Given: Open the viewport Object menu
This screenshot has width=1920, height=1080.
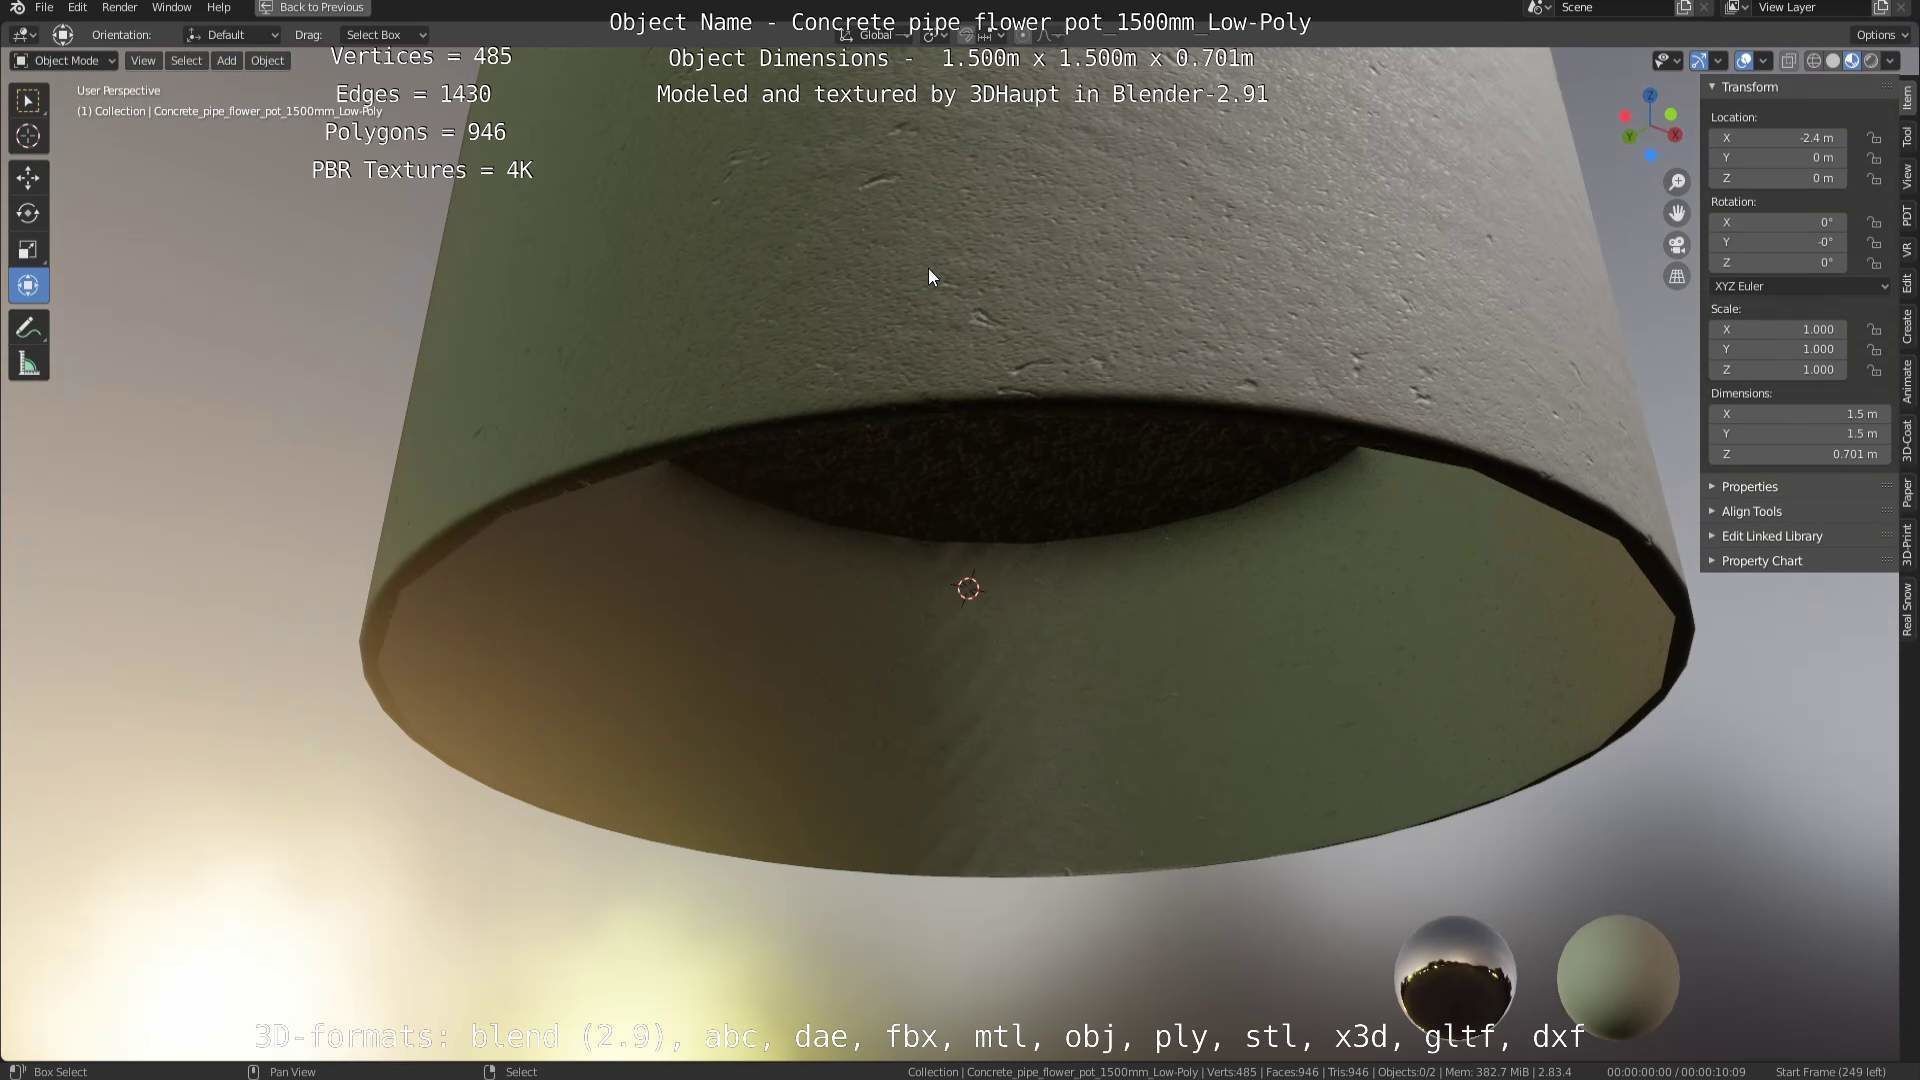Looking at the screenshot, I should click(x=267, y=61).
